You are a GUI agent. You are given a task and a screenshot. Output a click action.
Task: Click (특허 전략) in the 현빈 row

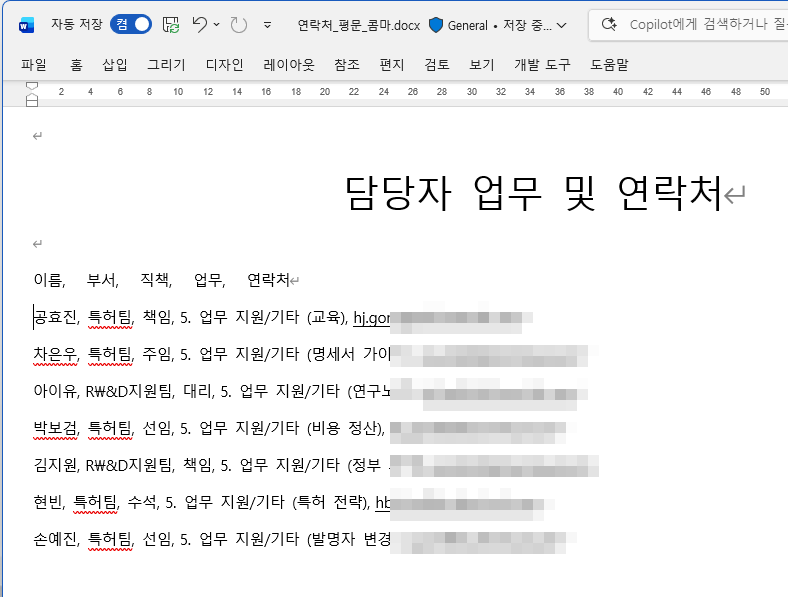(330, 502)
